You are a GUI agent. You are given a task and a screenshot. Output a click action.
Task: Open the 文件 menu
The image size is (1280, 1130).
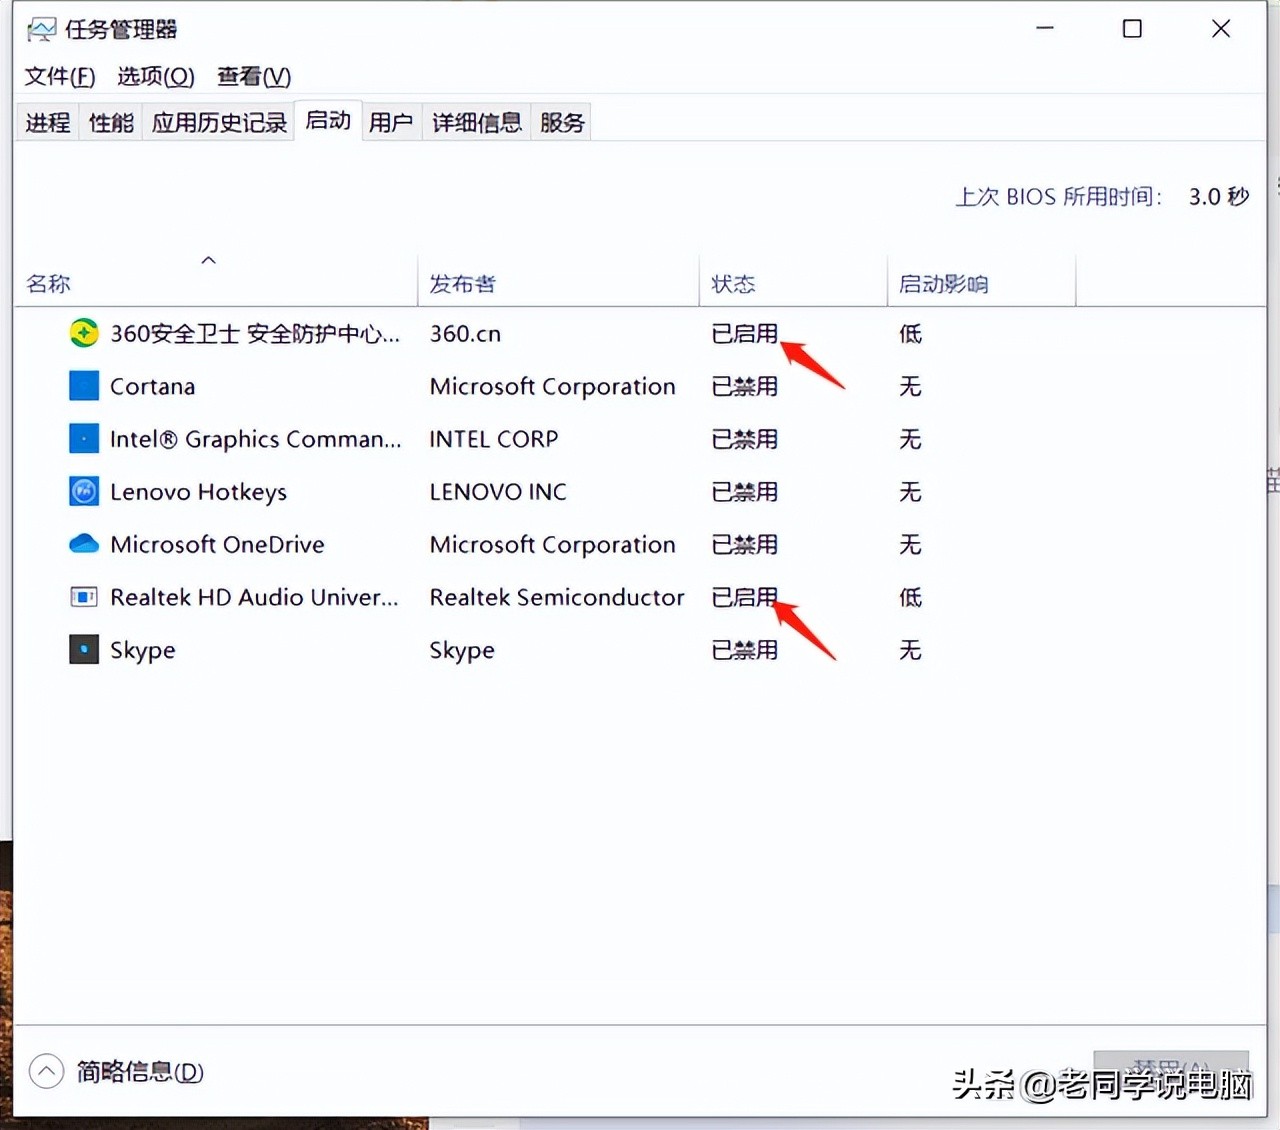coord(58,76)
